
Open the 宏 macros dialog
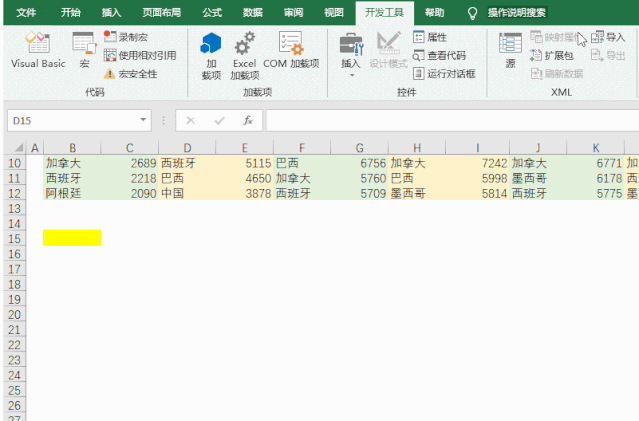click(x=84, y=49)
